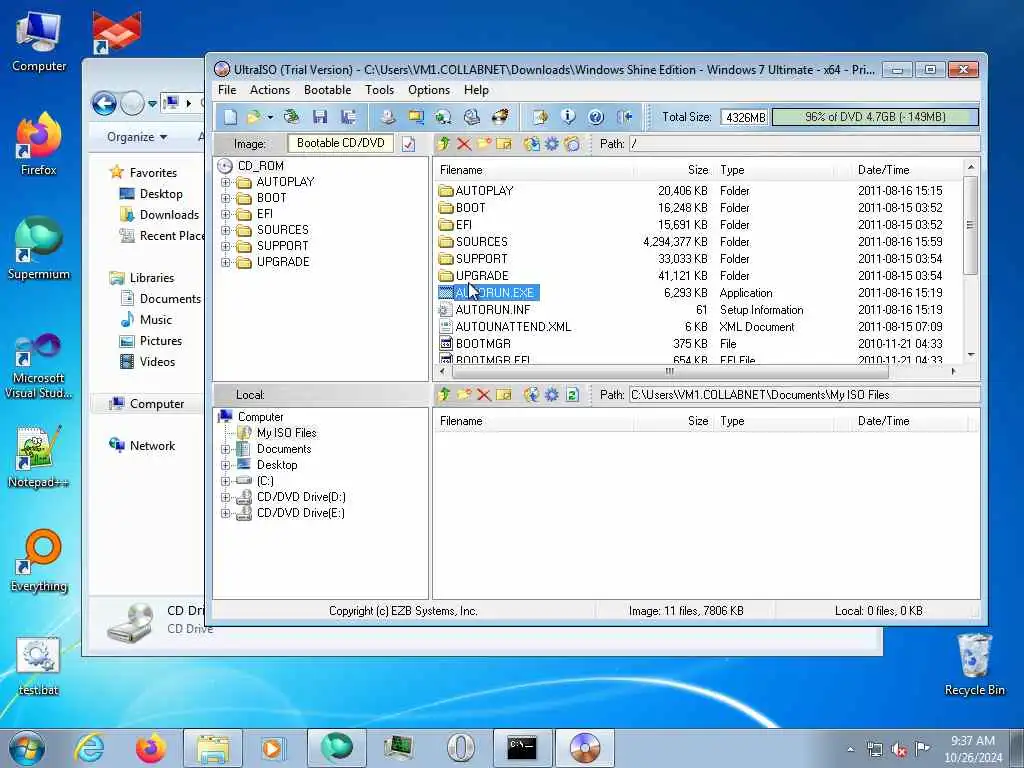Click the checksum document toolbar icon
1024x768 pixels.
point(540,117)
